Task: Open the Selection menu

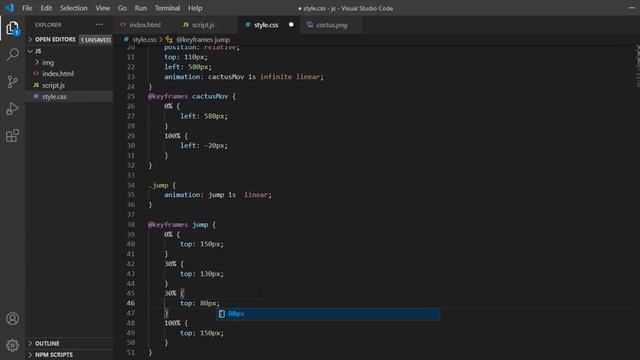Action: 73,8
